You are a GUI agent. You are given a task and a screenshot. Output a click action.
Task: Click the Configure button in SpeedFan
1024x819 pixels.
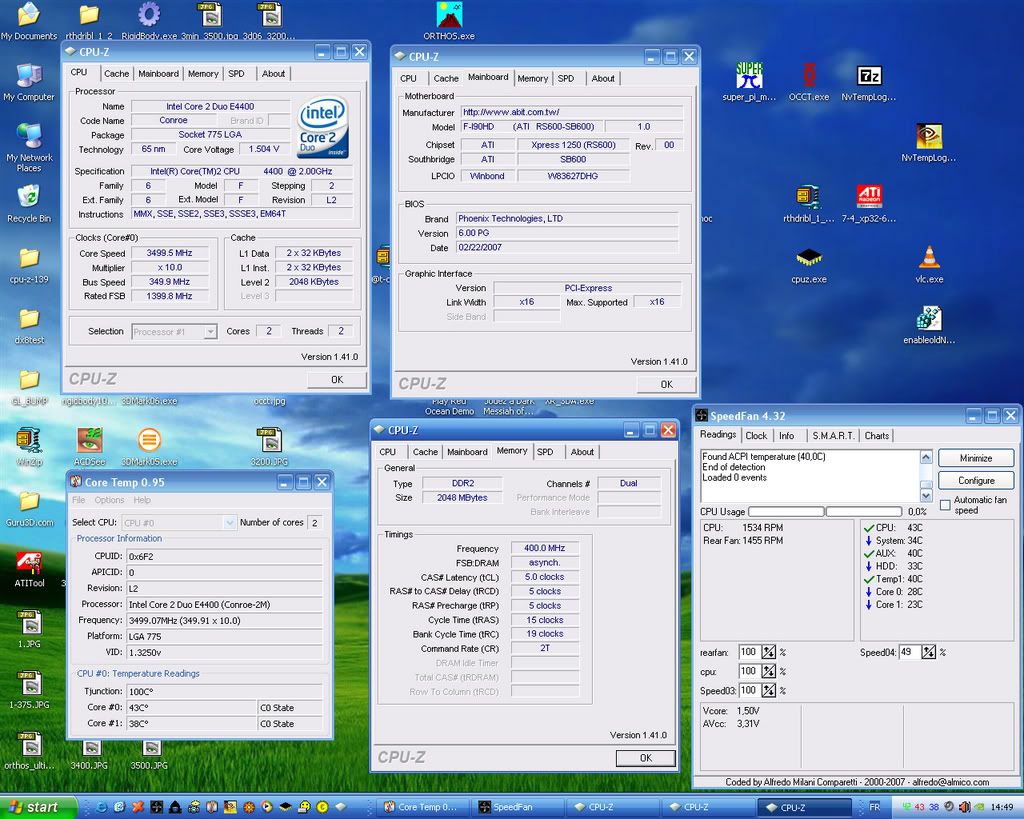976,481
